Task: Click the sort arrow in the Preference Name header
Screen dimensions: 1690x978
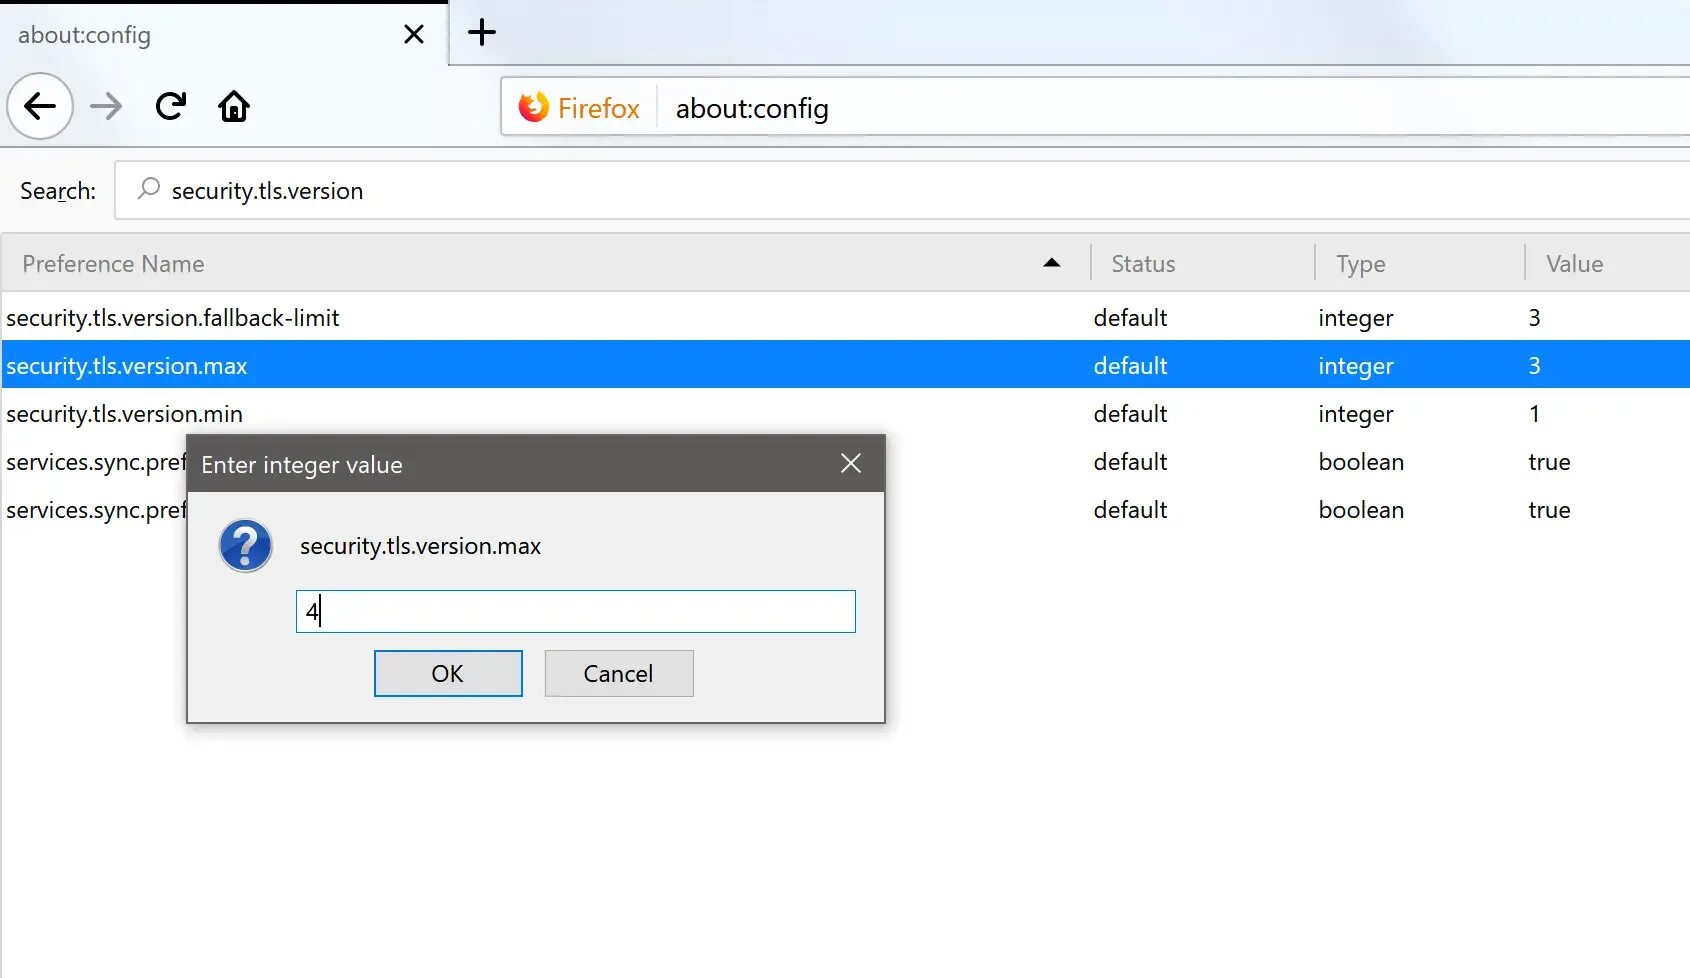Action: (1051, 263)
